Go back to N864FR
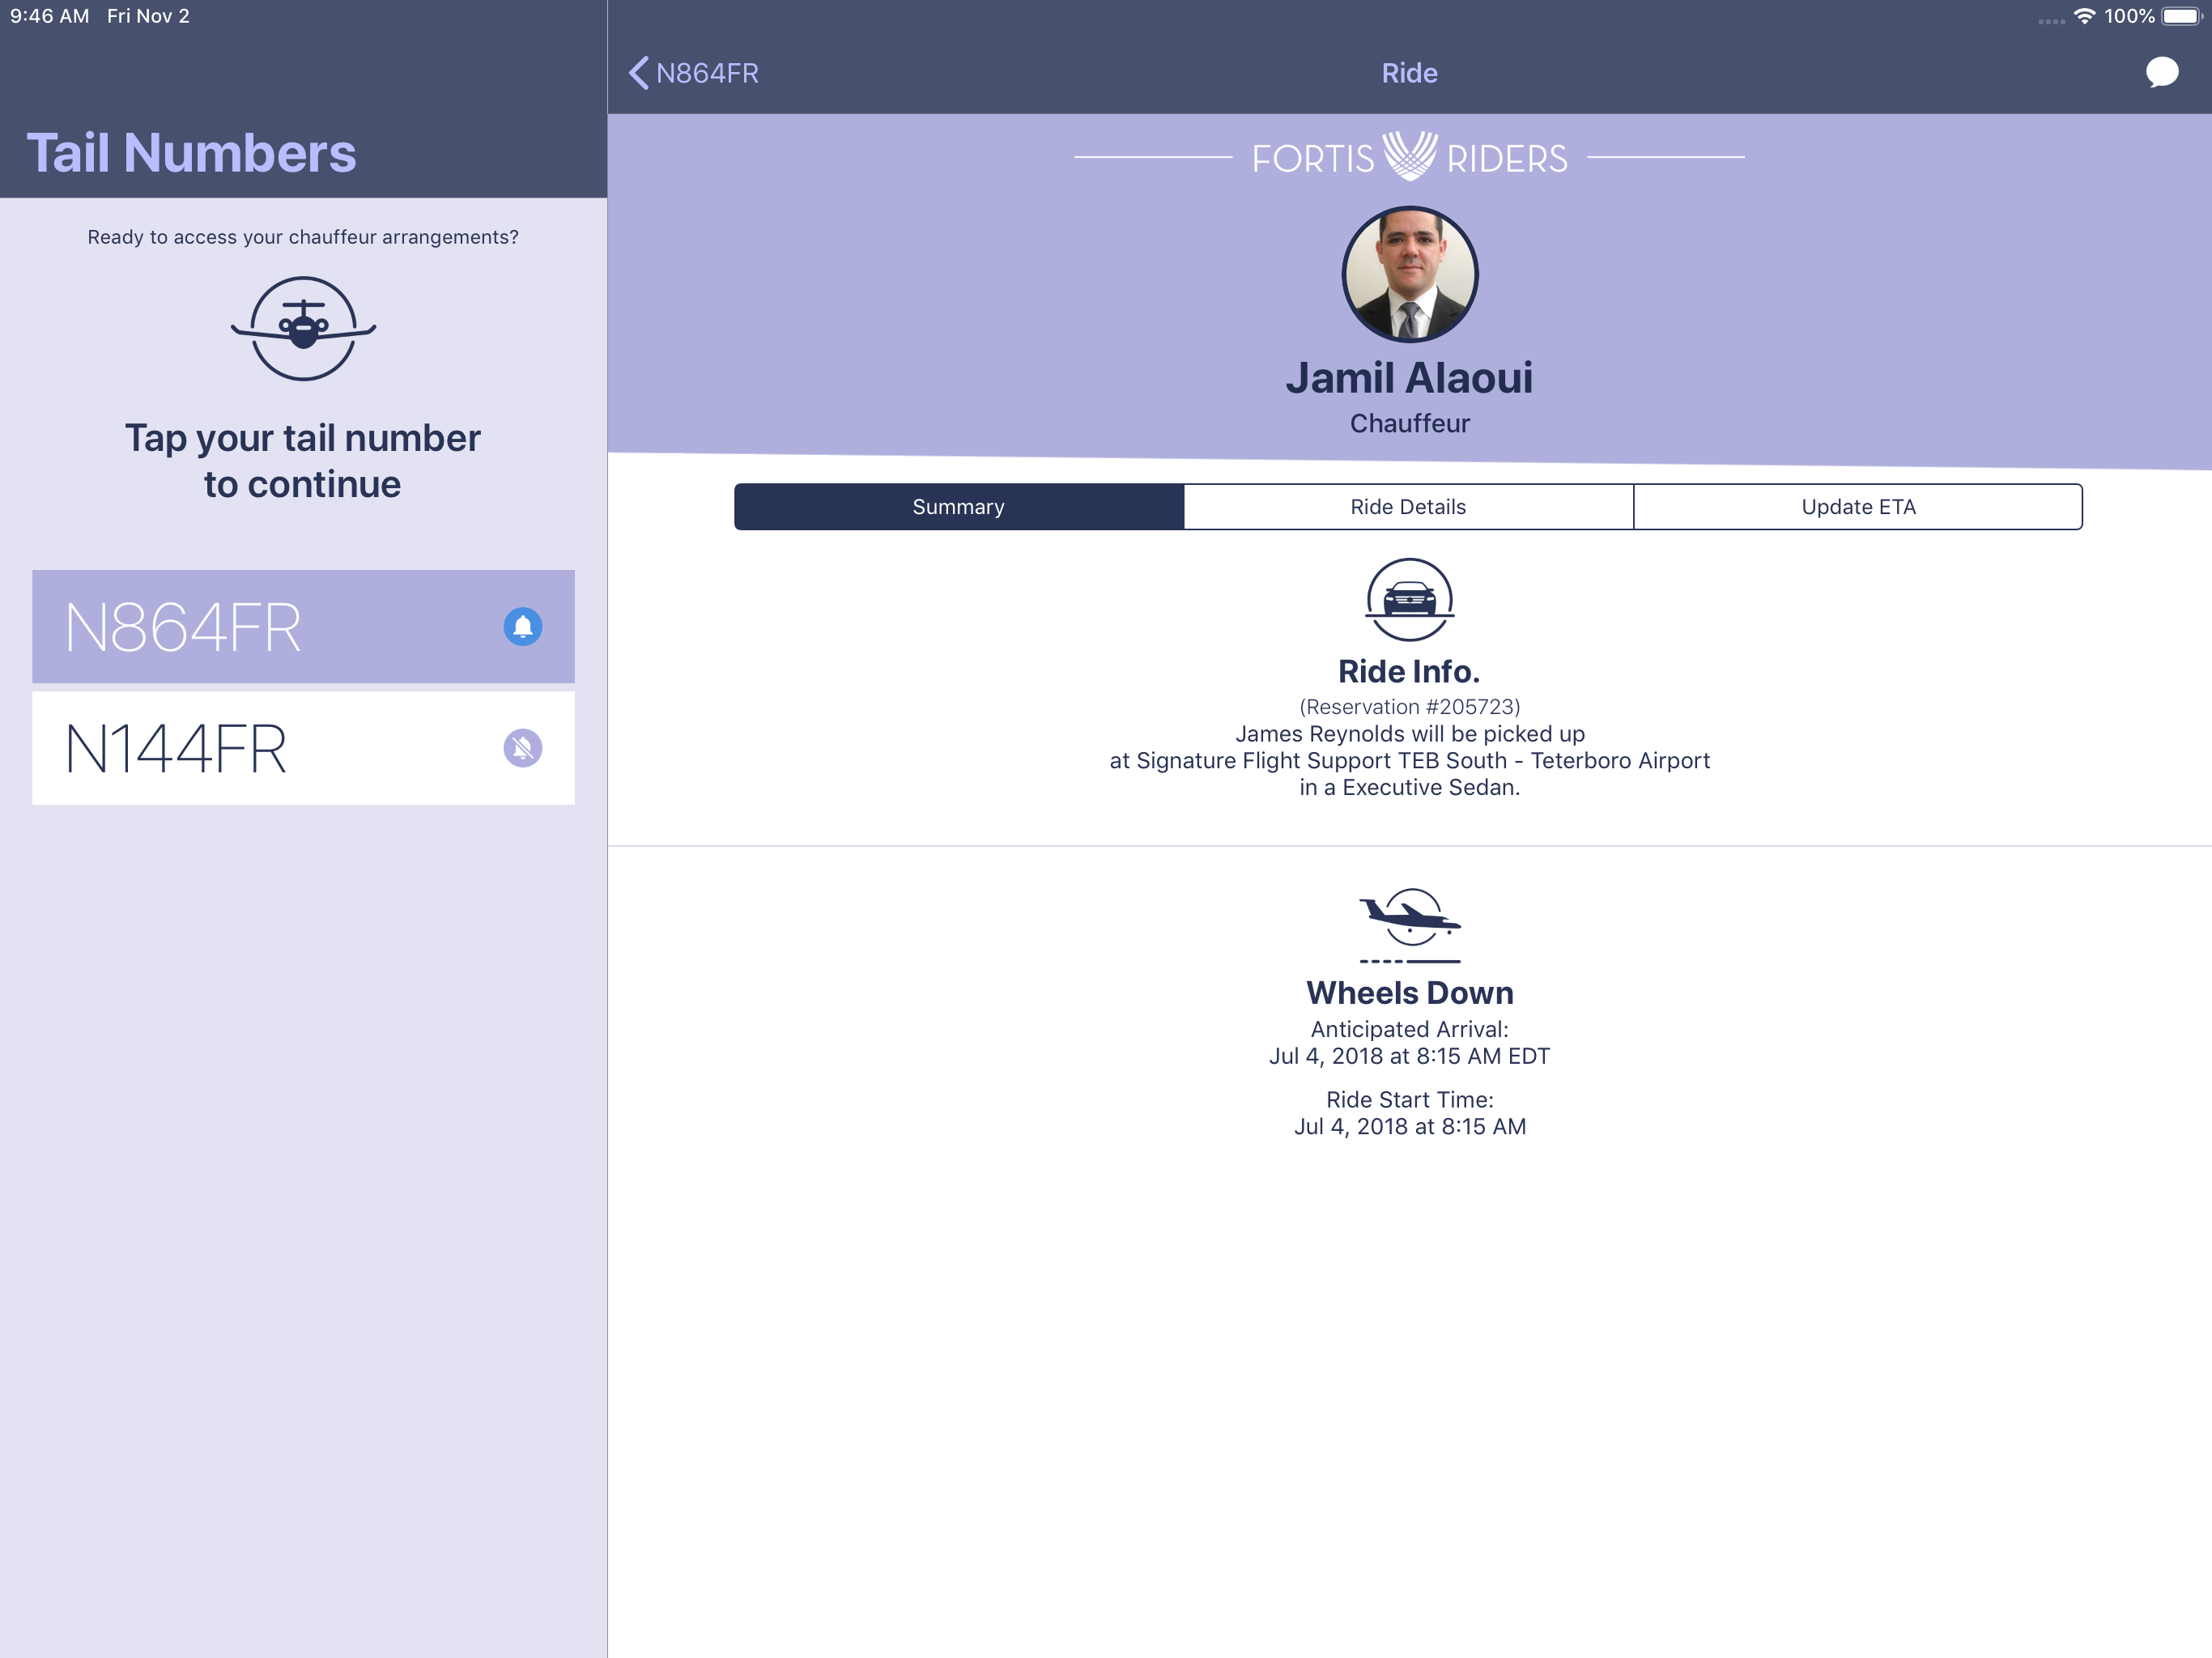 [x=694, y=73]
